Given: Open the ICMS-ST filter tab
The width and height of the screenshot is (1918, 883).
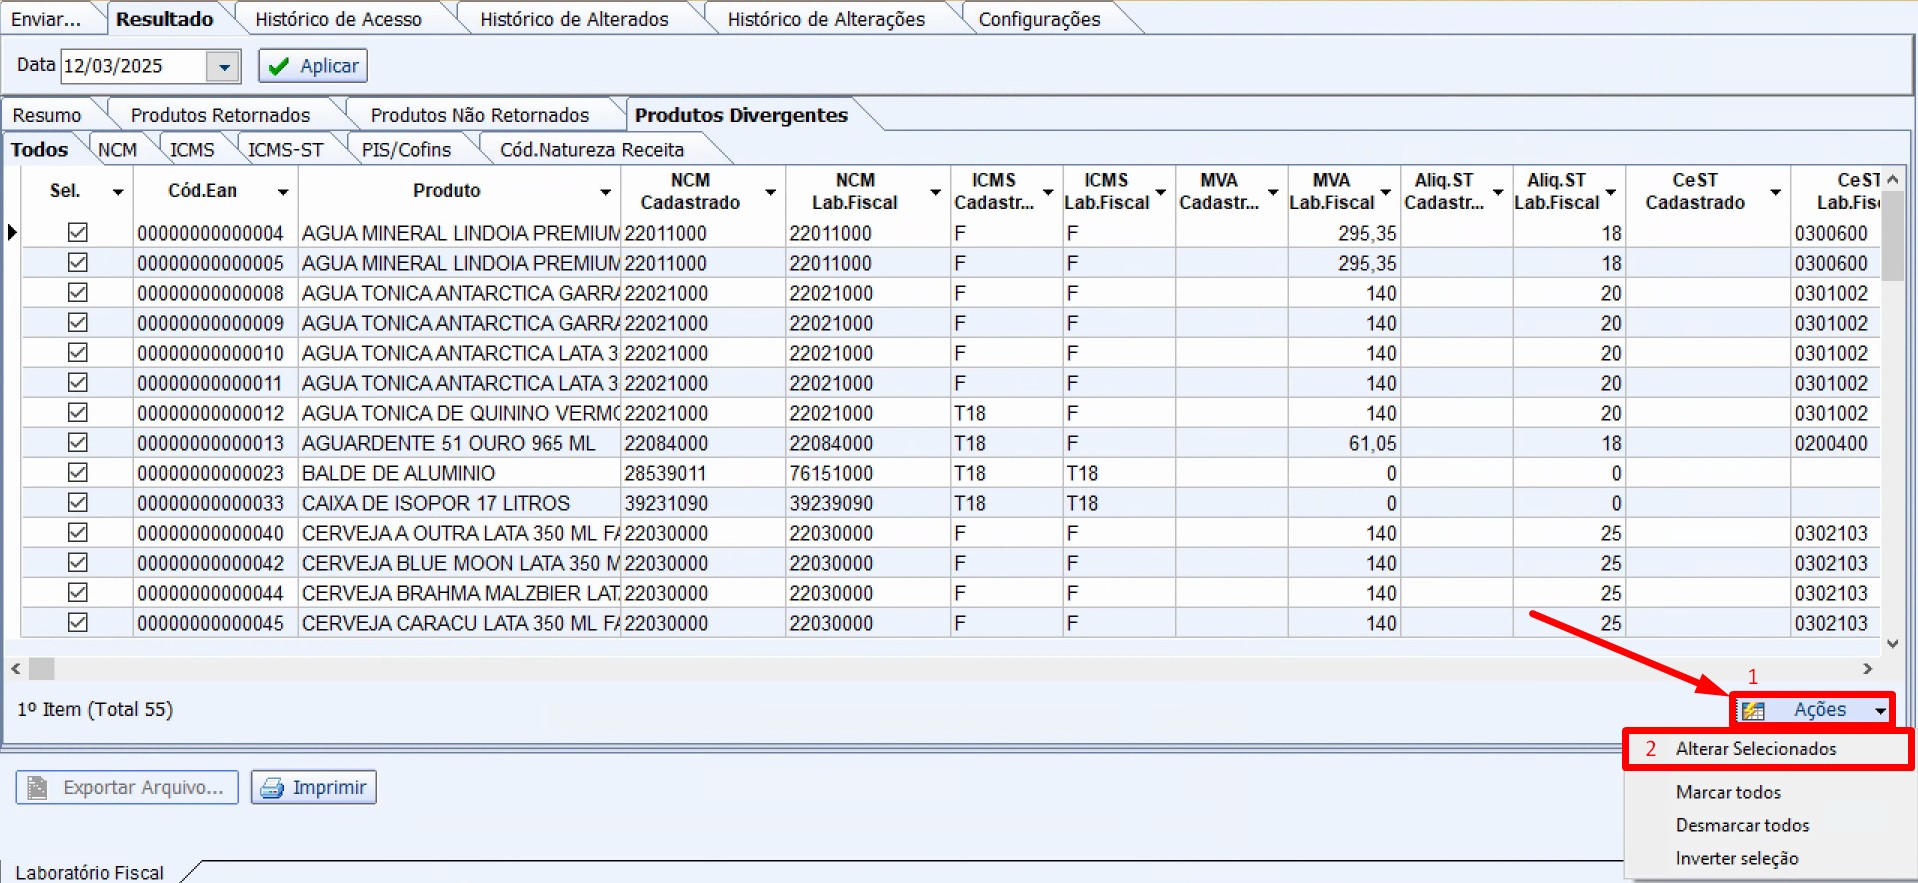Looking at the screenshot, I should click(285, 150).
